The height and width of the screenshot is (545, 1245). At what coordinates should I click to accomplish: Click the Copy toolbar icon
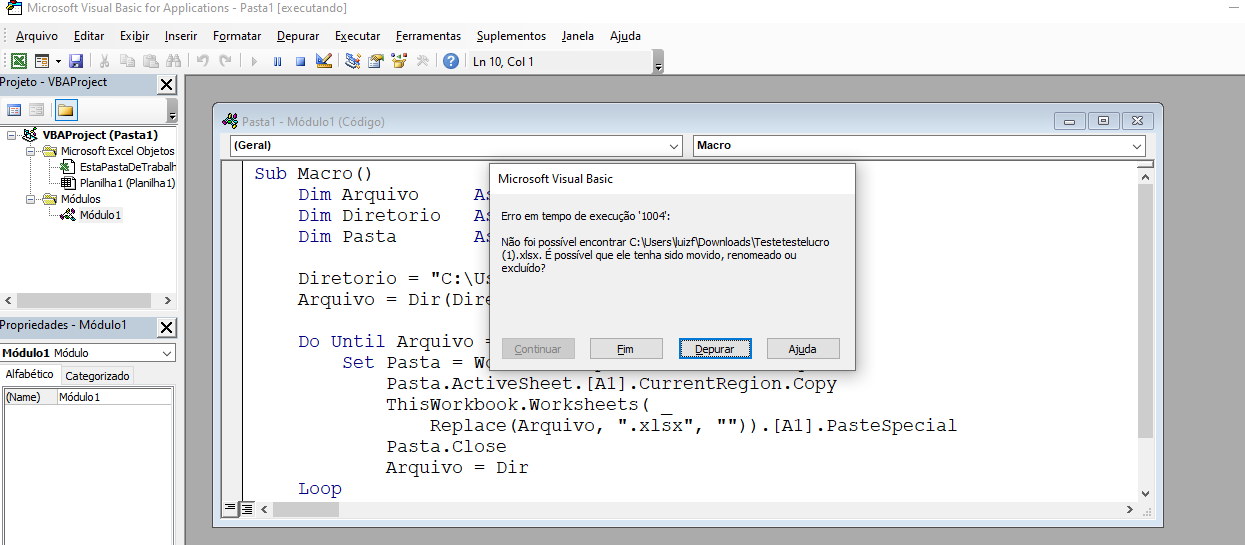(127, 61)
